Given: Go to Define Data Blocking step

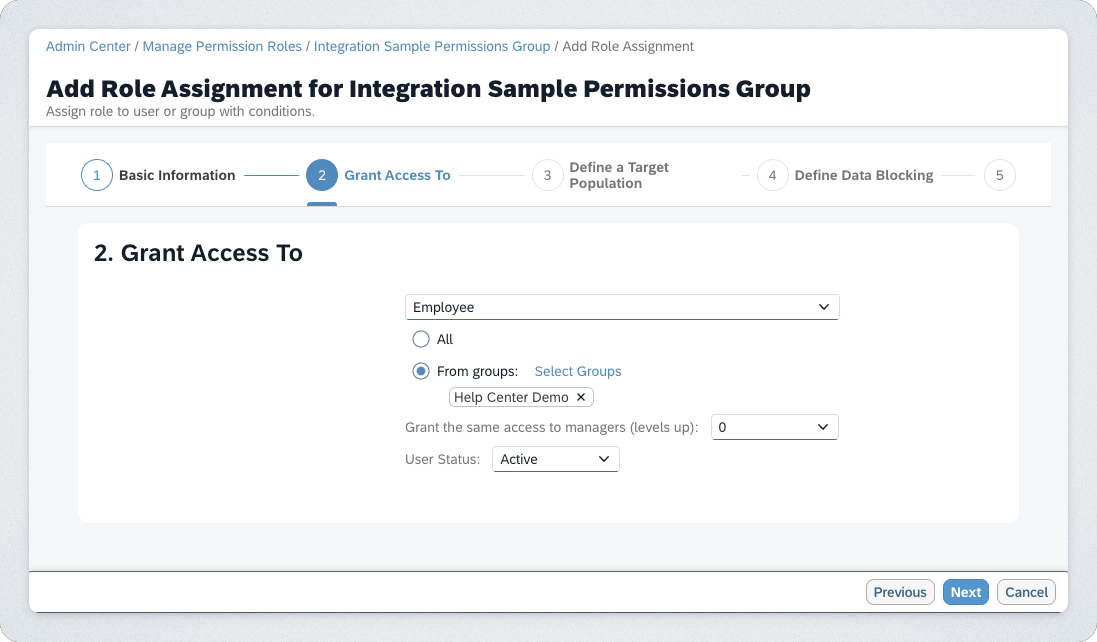Looking at the screenshot, I should (x=863, y=176).
